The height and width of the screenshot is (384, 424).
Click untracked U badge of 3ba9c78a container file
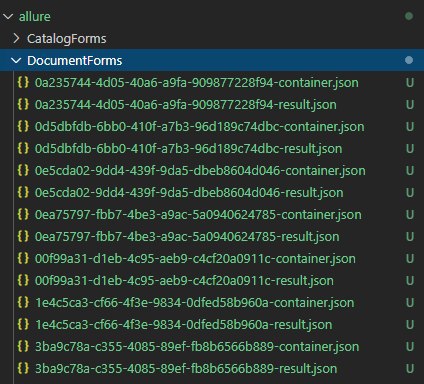[410, 347]
